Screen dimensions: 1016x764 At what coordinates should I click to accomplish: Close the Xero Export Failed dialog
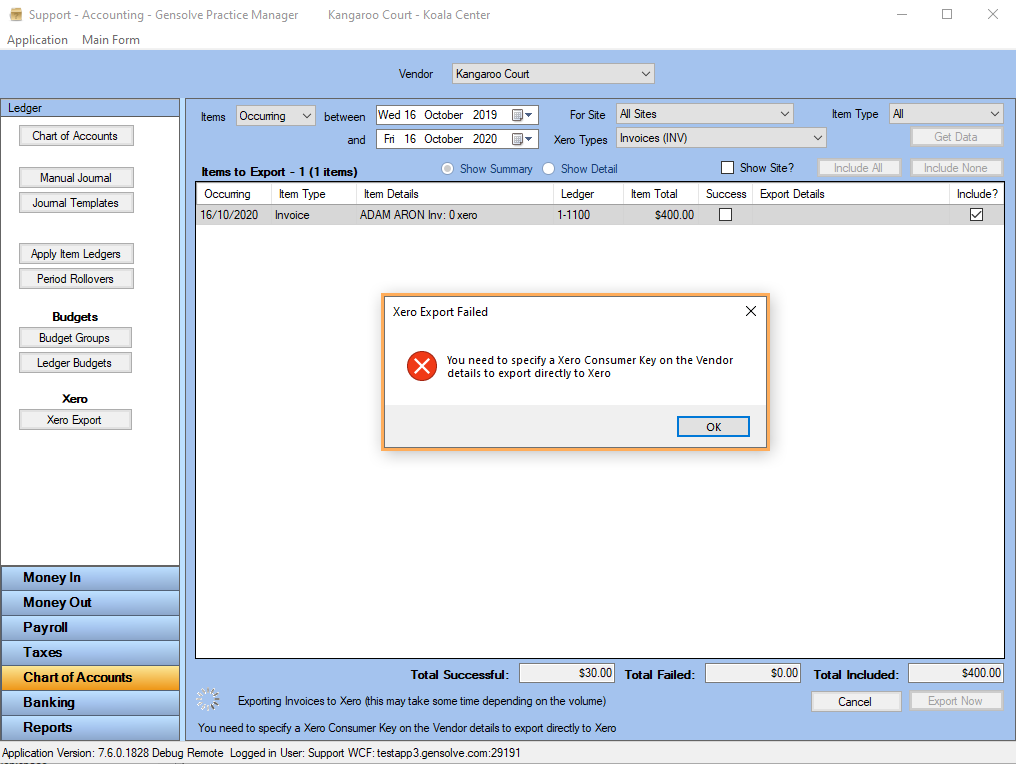click(750, 312)
